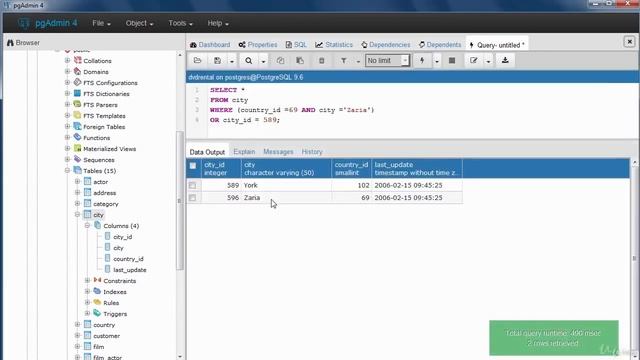Open the Help menu
The width and height of the screenshot is (640, 360).
[218, 23]
